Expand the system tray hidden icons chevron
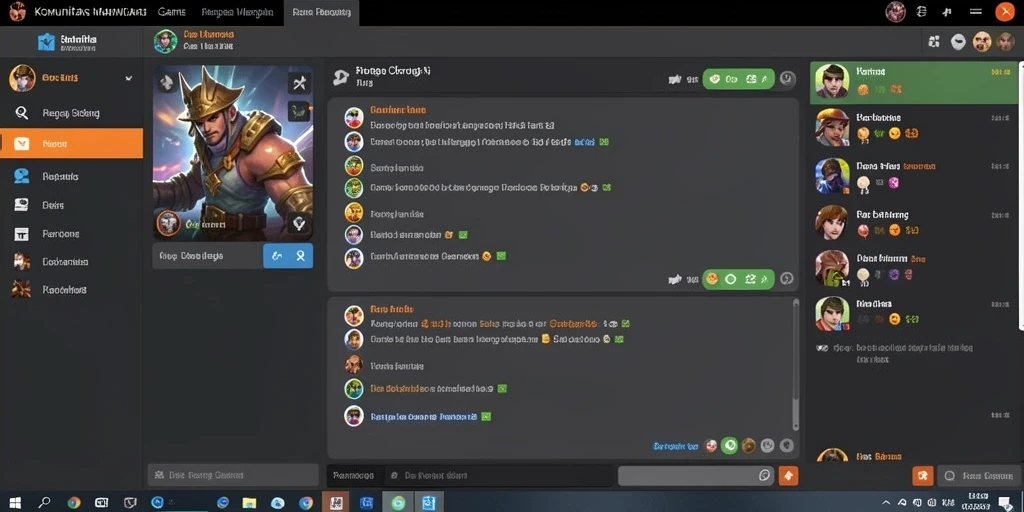1024x512 pixels. point(886,502)
